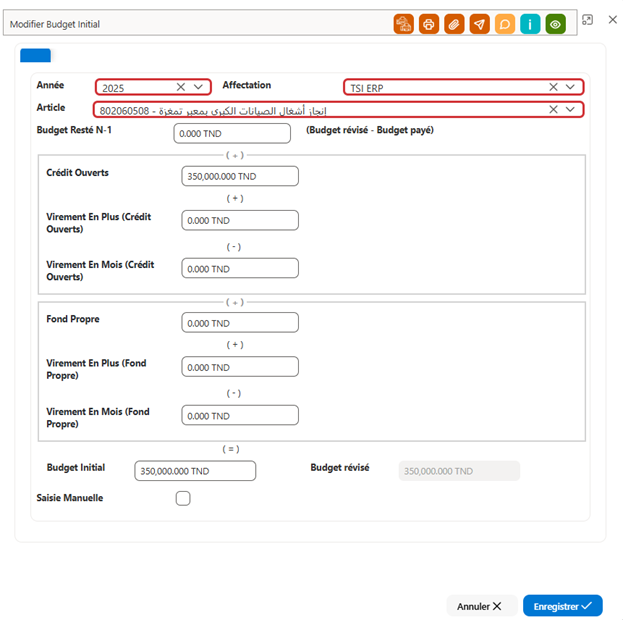The image size is (624, 621).
Task: Expand the Affectation dropdown list
Action: tap(570, 87)
